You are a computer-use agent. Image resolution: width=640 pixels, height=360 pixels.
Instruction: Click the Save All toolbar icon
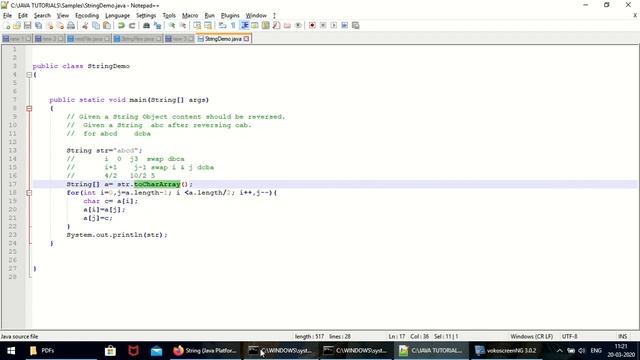tap(38, 25)
